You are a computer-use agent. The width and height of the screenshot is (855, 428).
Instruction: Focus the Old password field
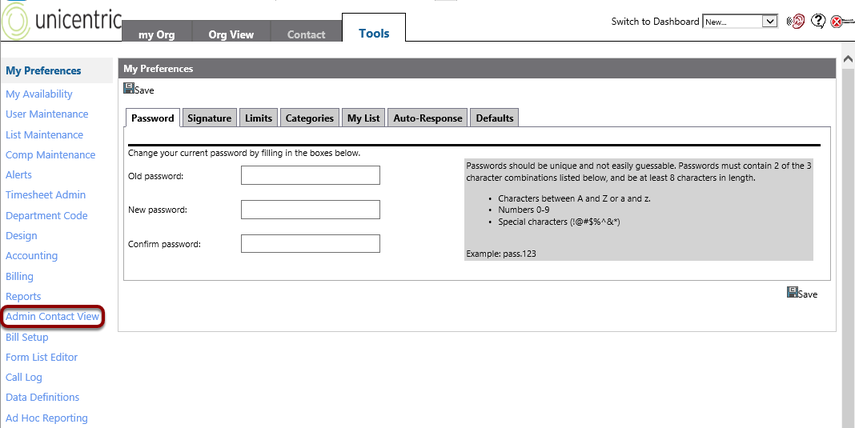point(310,176)
